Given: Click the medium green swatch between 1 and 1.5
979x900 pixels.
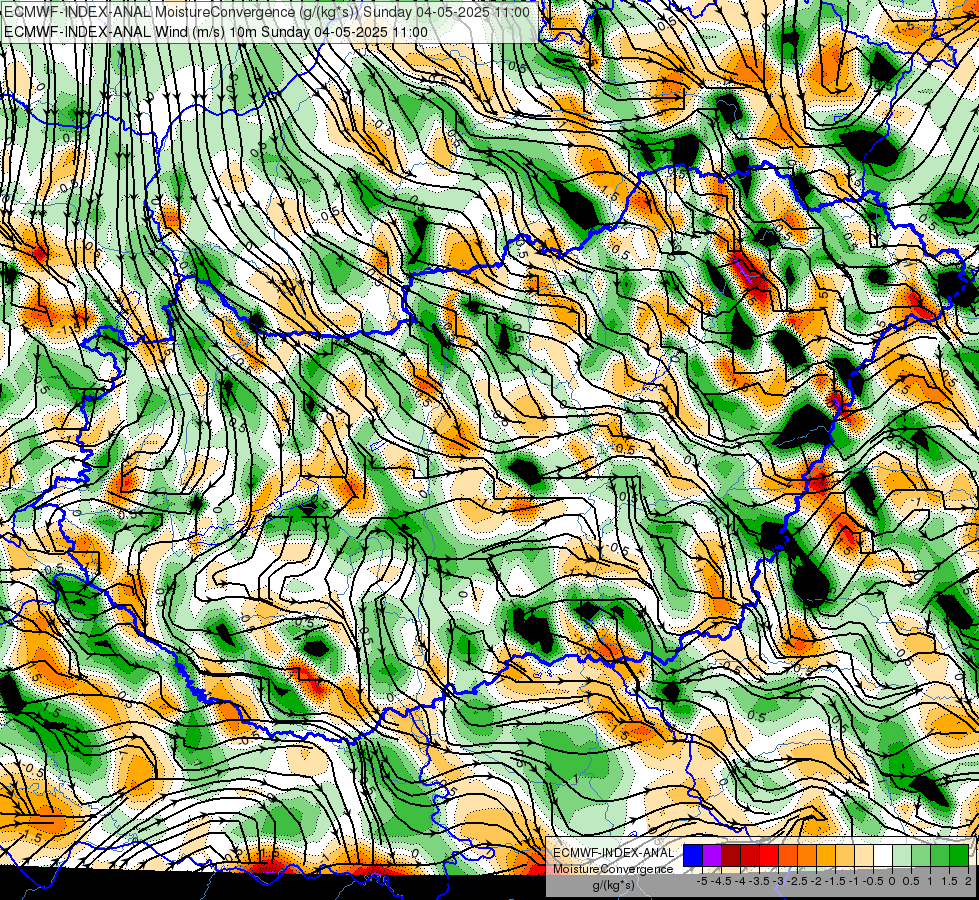Looking at the screenshot, I should coord(940,856).
